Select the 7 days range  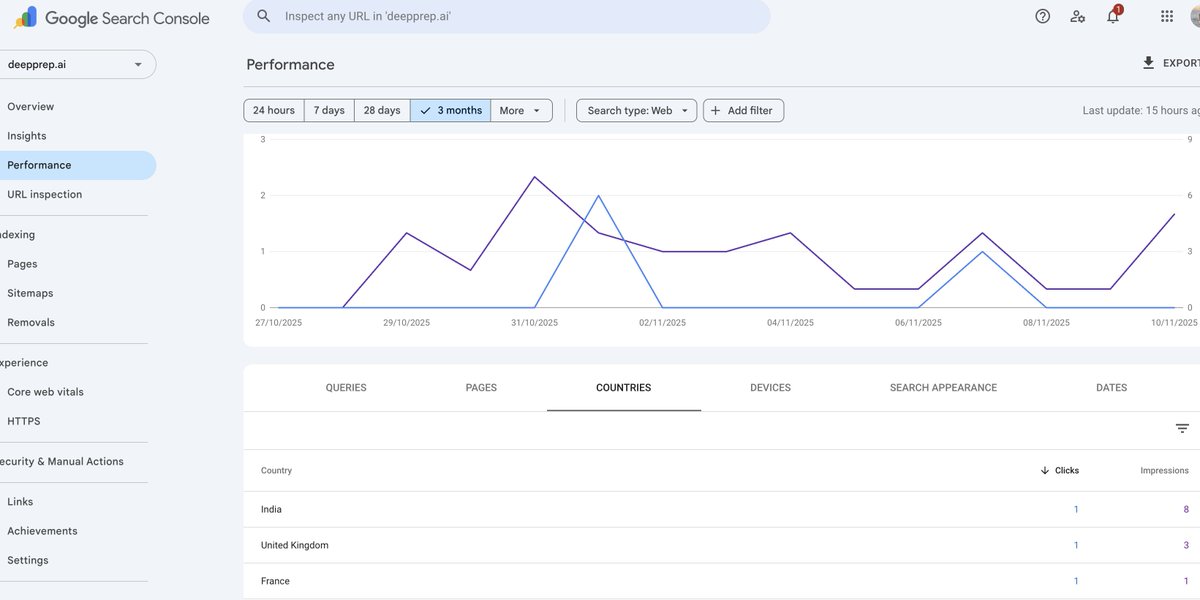coord(329,110)
